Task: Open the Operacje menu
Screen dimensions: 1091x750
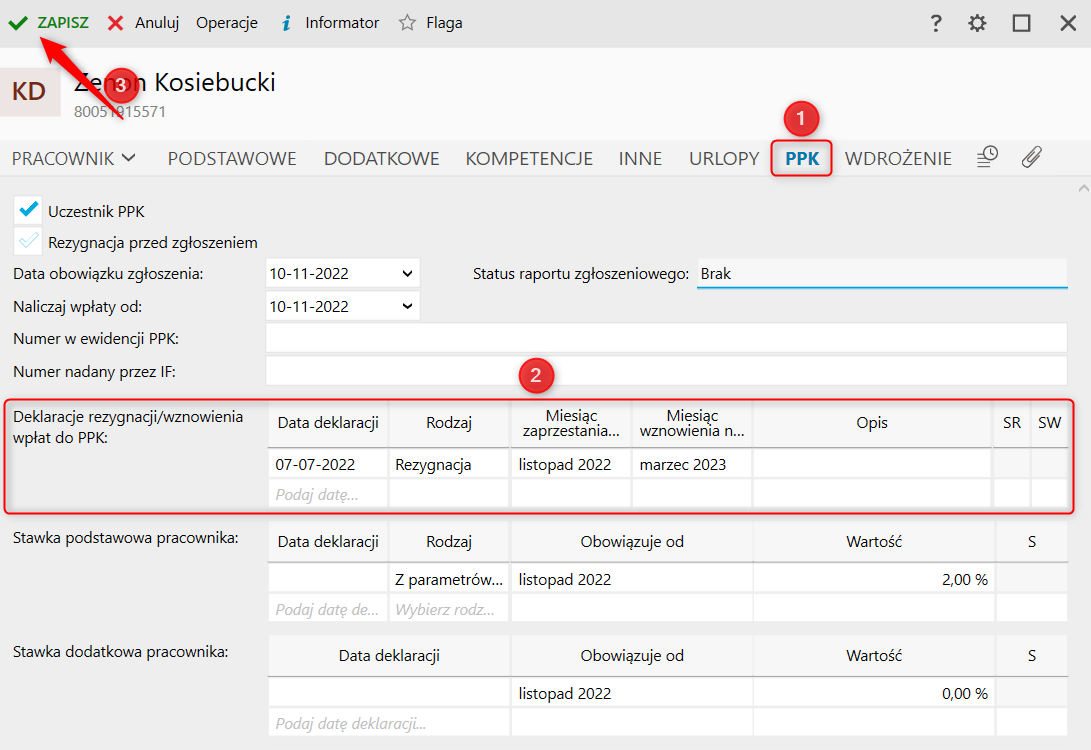Action: tap(226, 23)
